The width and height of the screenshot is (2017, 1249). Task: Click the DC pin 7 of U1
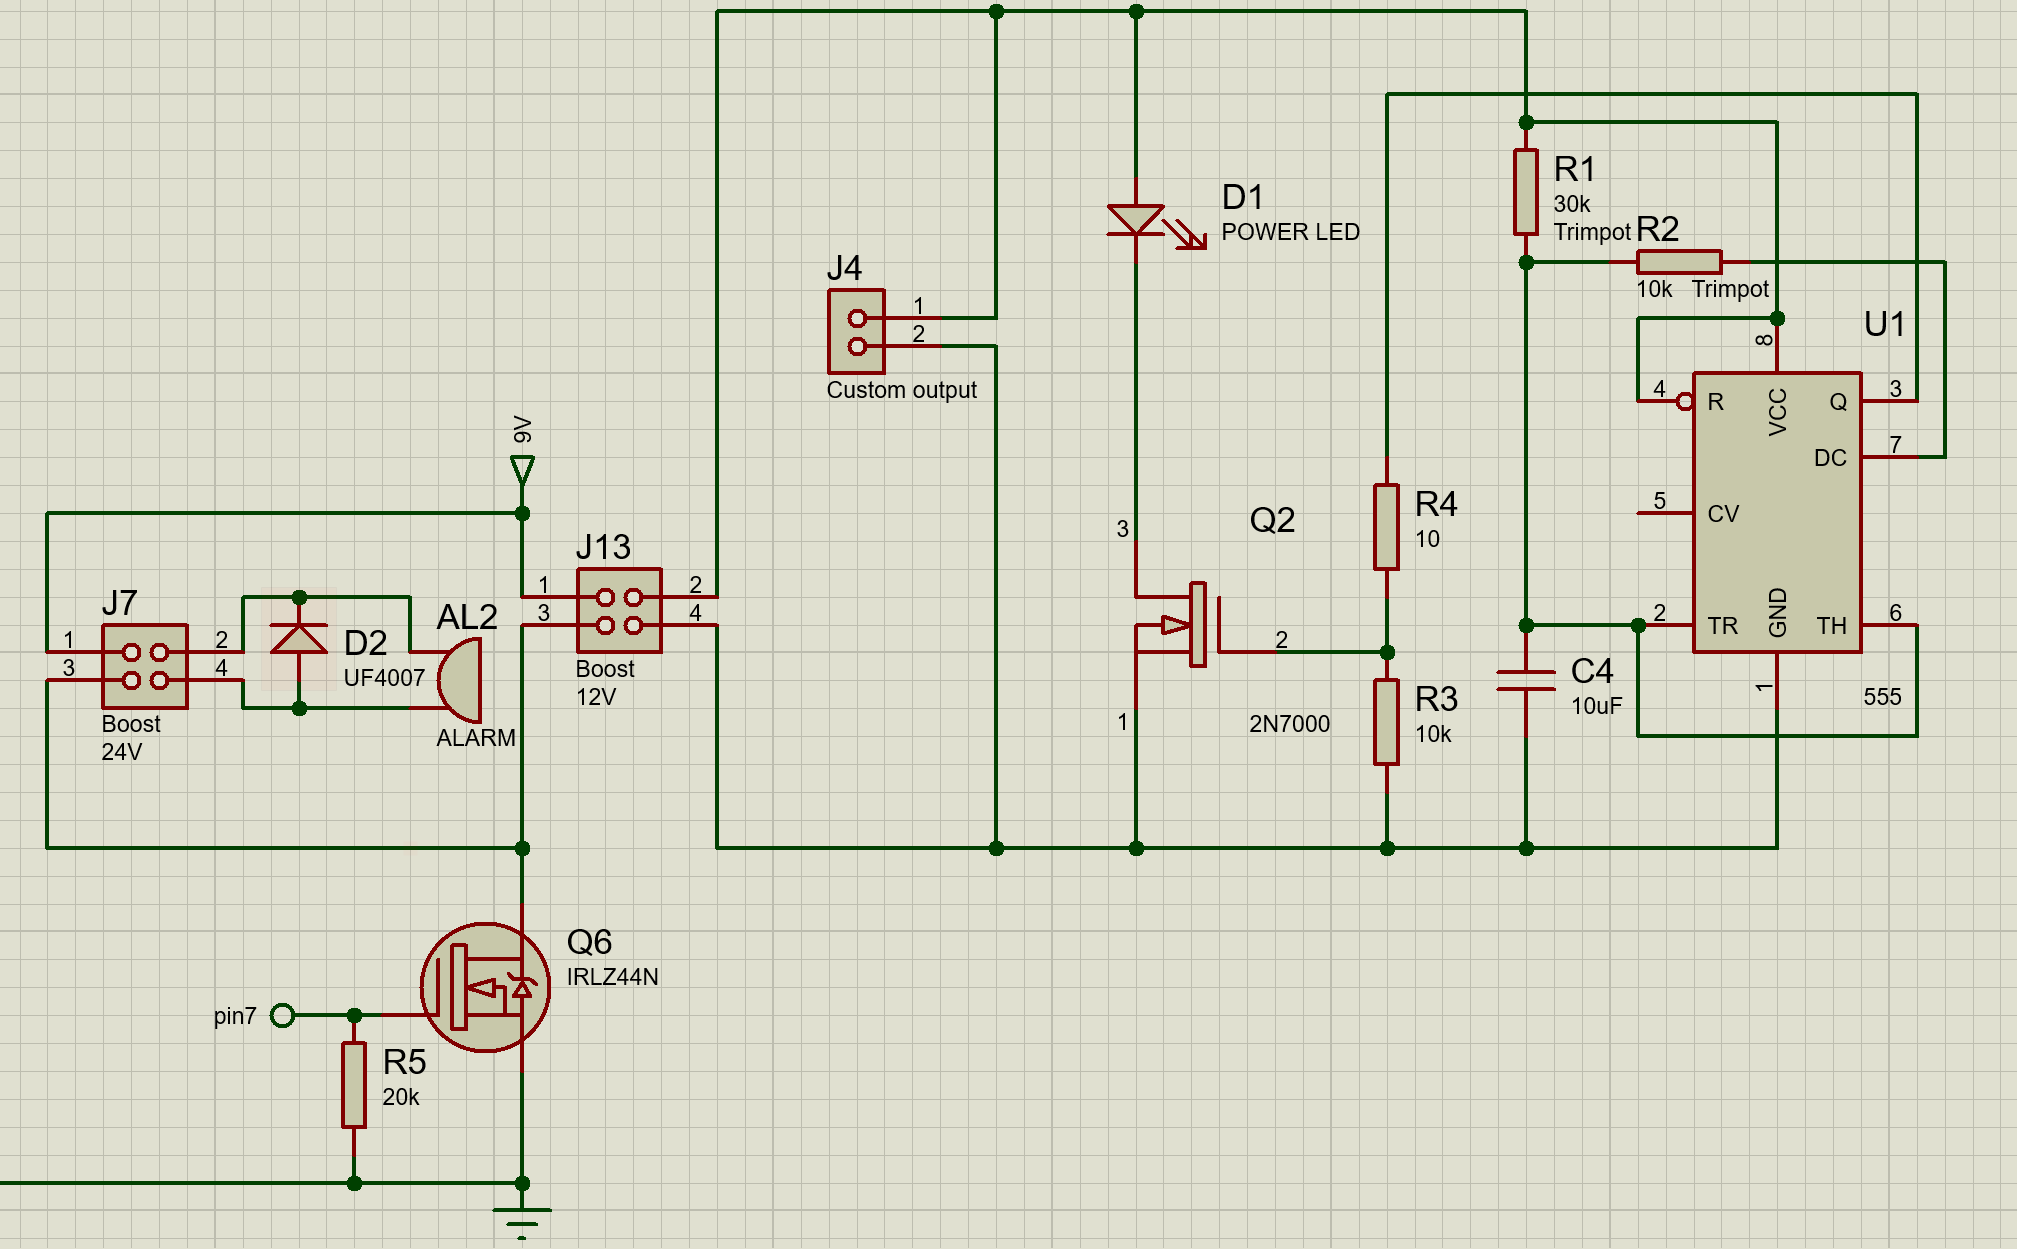pos(1890,457)
